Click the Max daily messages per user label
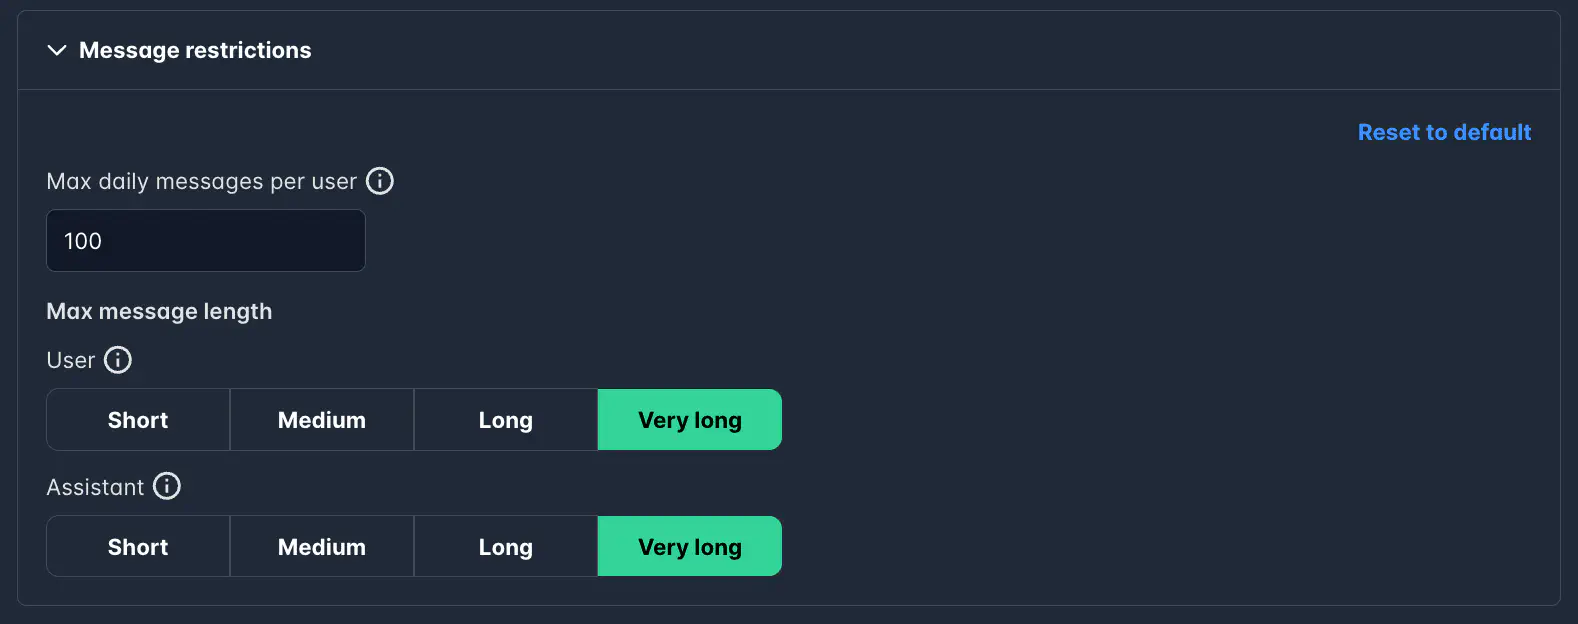Image resolution: width=1578 pixels, height=624 pixels. (x=201, y=181)
